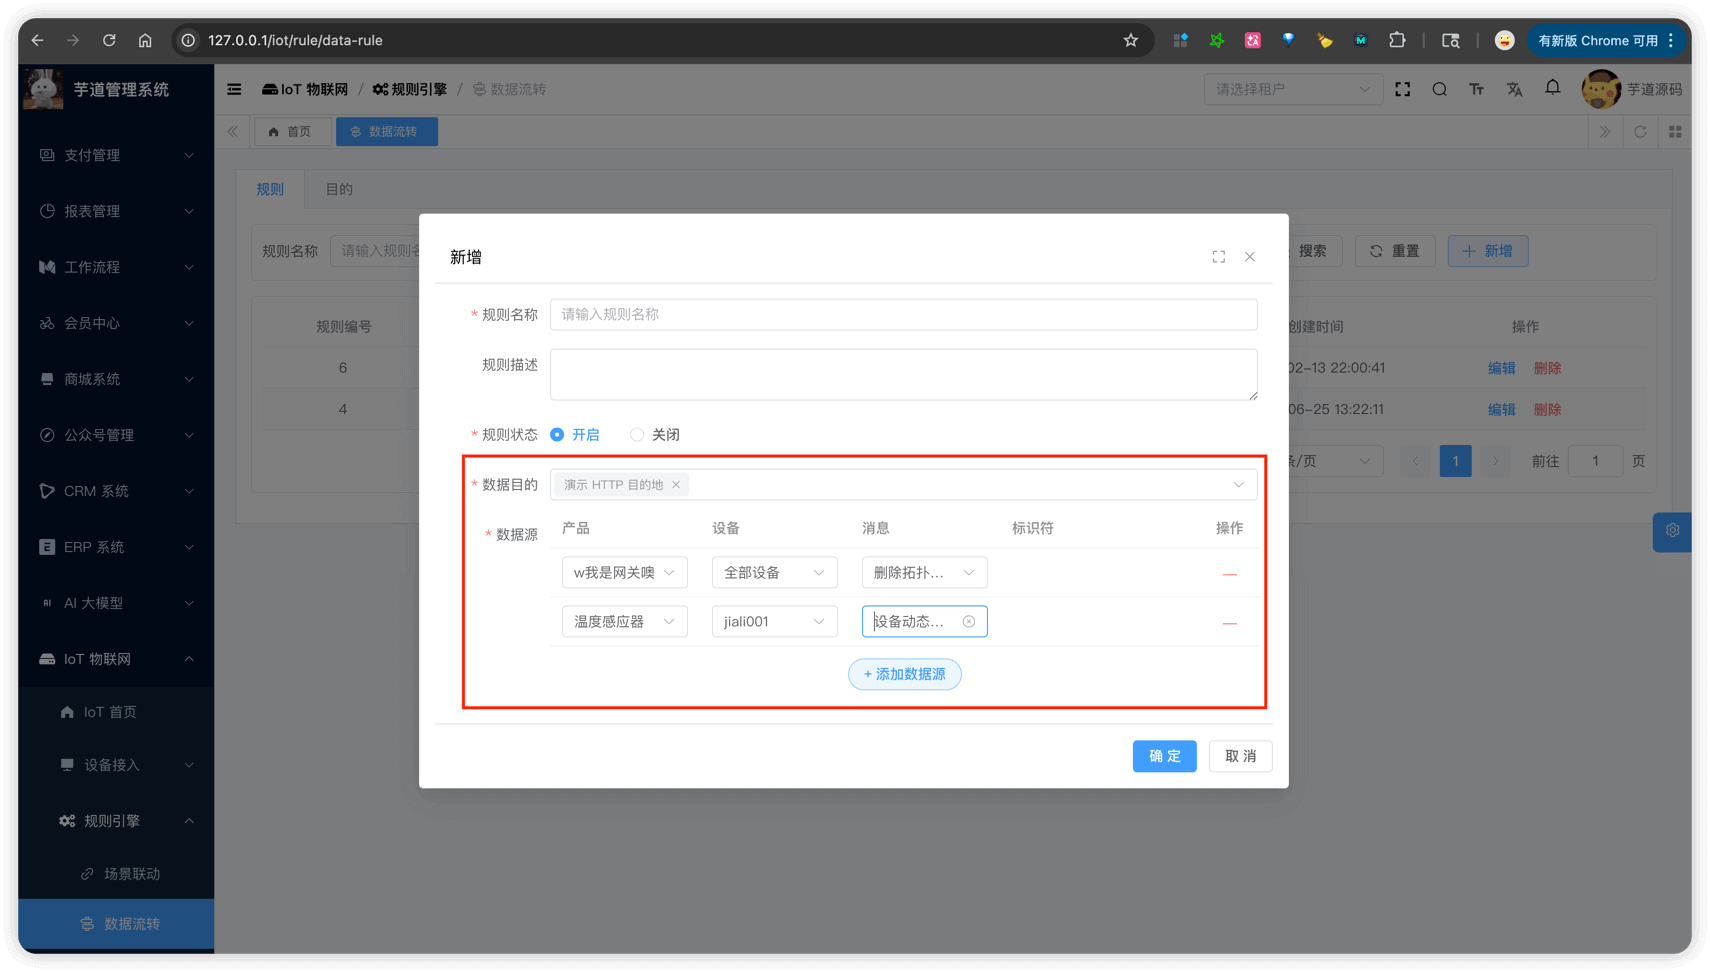Screen dimensions: 1710x972
Task: Click the 添加数据源 button
Action: point(904,674)
